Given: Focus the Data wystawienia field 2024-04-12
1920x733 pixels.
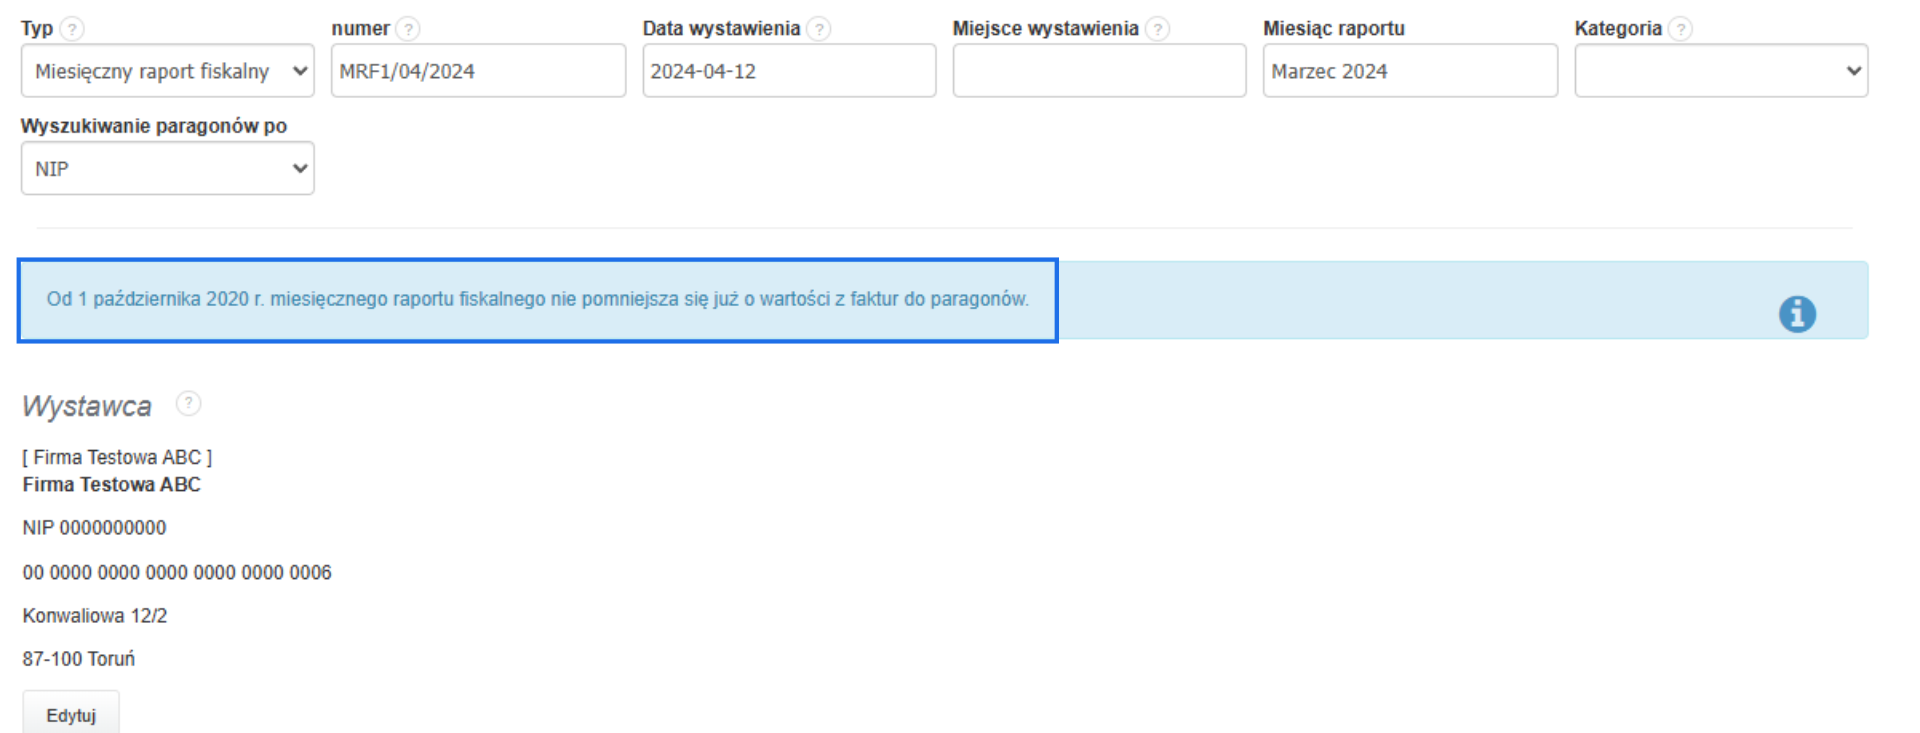Looking at the screenshot, I should (x=789, y=71).
